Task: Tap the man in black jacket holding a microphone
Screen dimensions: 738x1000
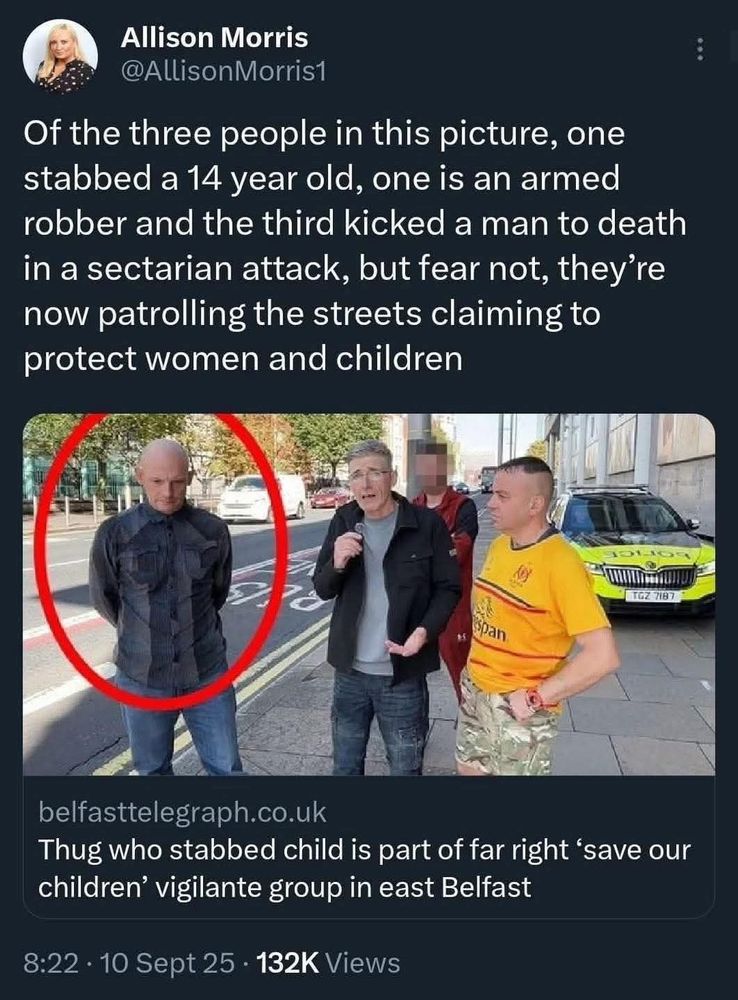Action: tap(383, 606)
